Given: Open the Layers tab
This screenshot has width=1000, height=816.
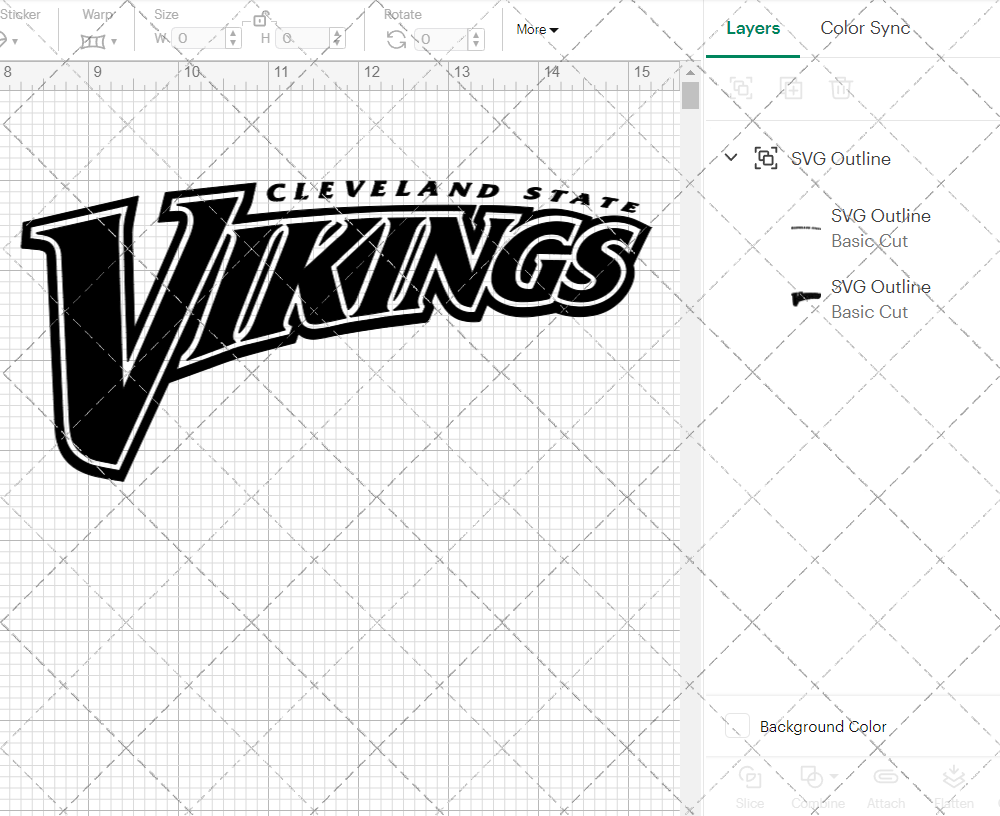Looking at the screenshot, I should tap(753, 28).
